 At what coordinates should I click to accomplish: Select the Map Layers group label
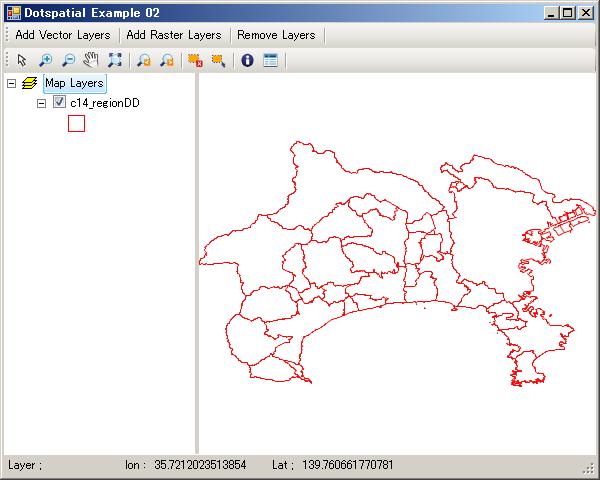(74, 84)
